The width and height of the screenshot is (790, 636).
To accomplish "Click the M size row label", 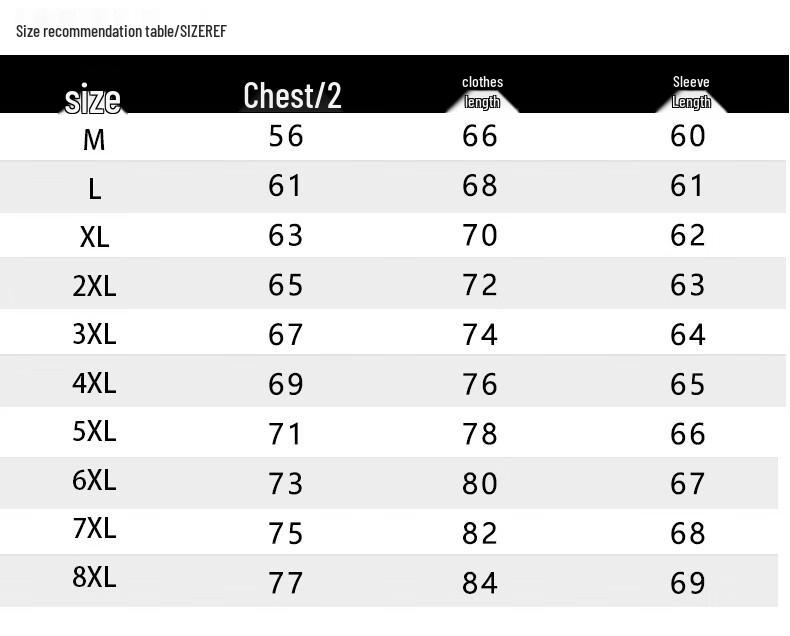I will [x=94, y=140].
